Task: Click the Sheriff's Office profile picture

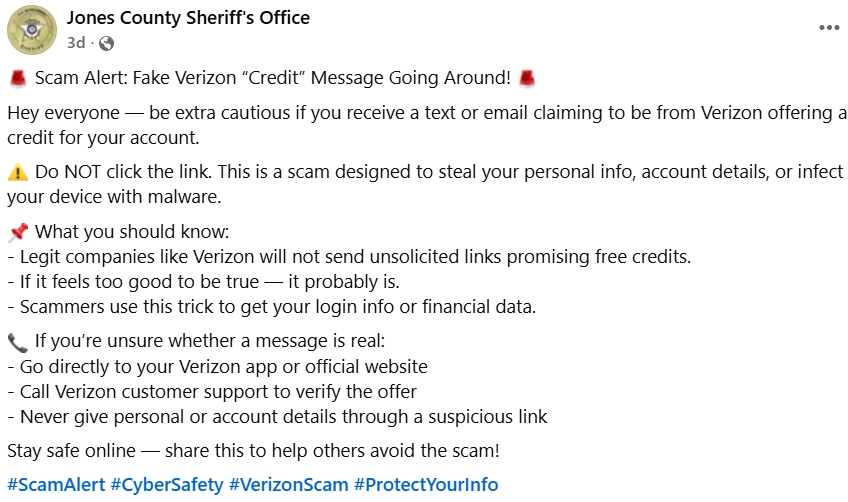Action: tap(32, 30)
